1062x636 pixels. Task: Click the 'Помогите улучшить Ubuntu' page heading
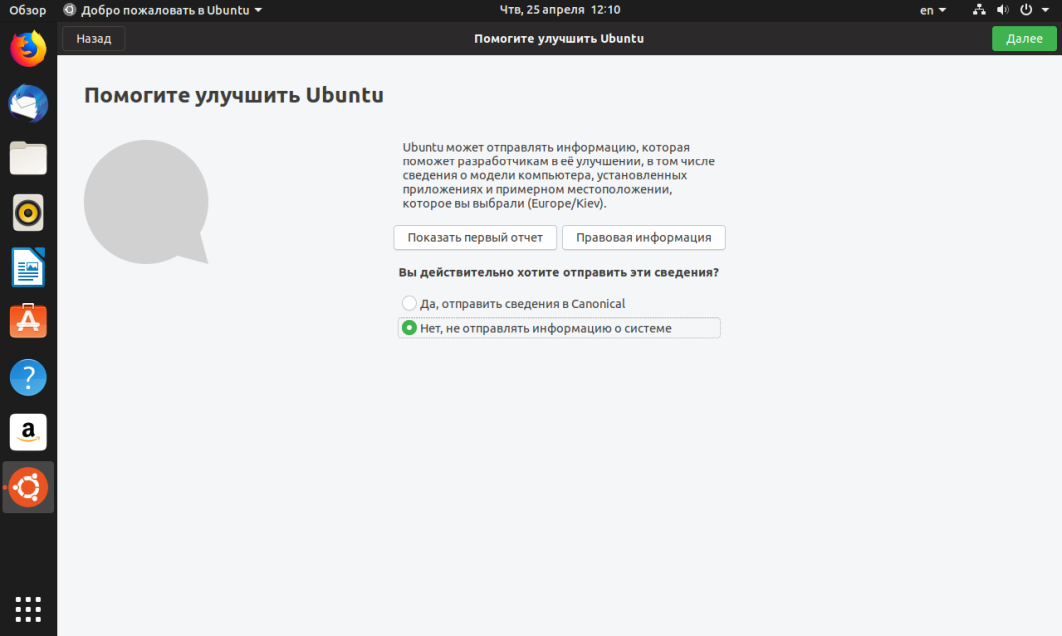tap(234, 95)
